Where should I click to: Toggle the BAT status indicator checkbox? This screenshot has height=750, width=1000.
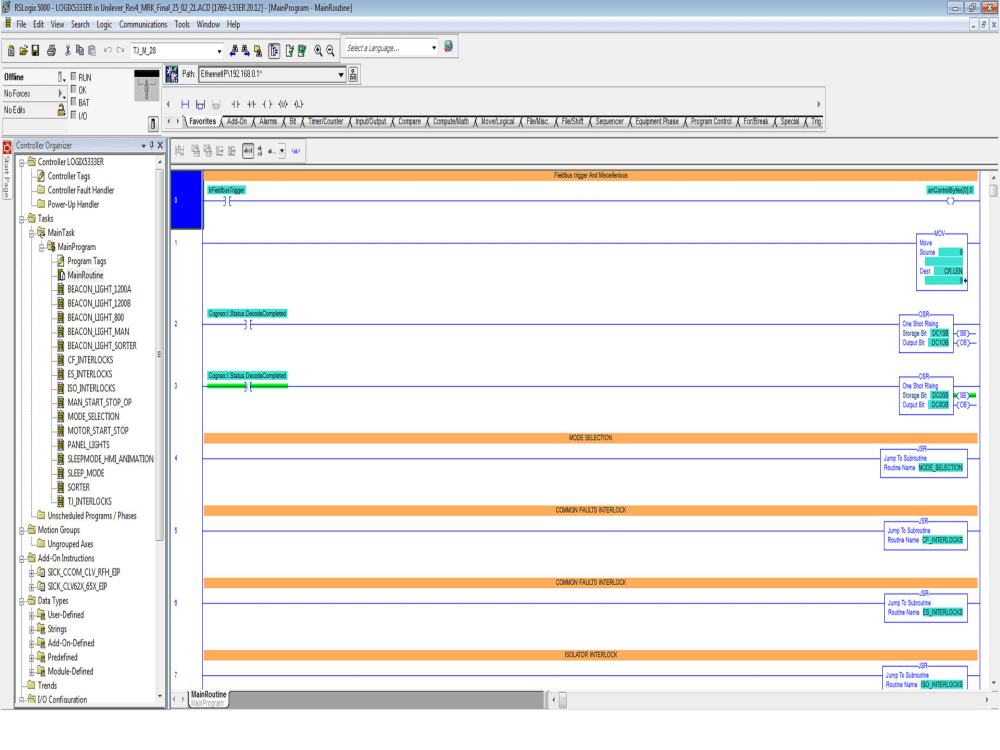(72, 102)
